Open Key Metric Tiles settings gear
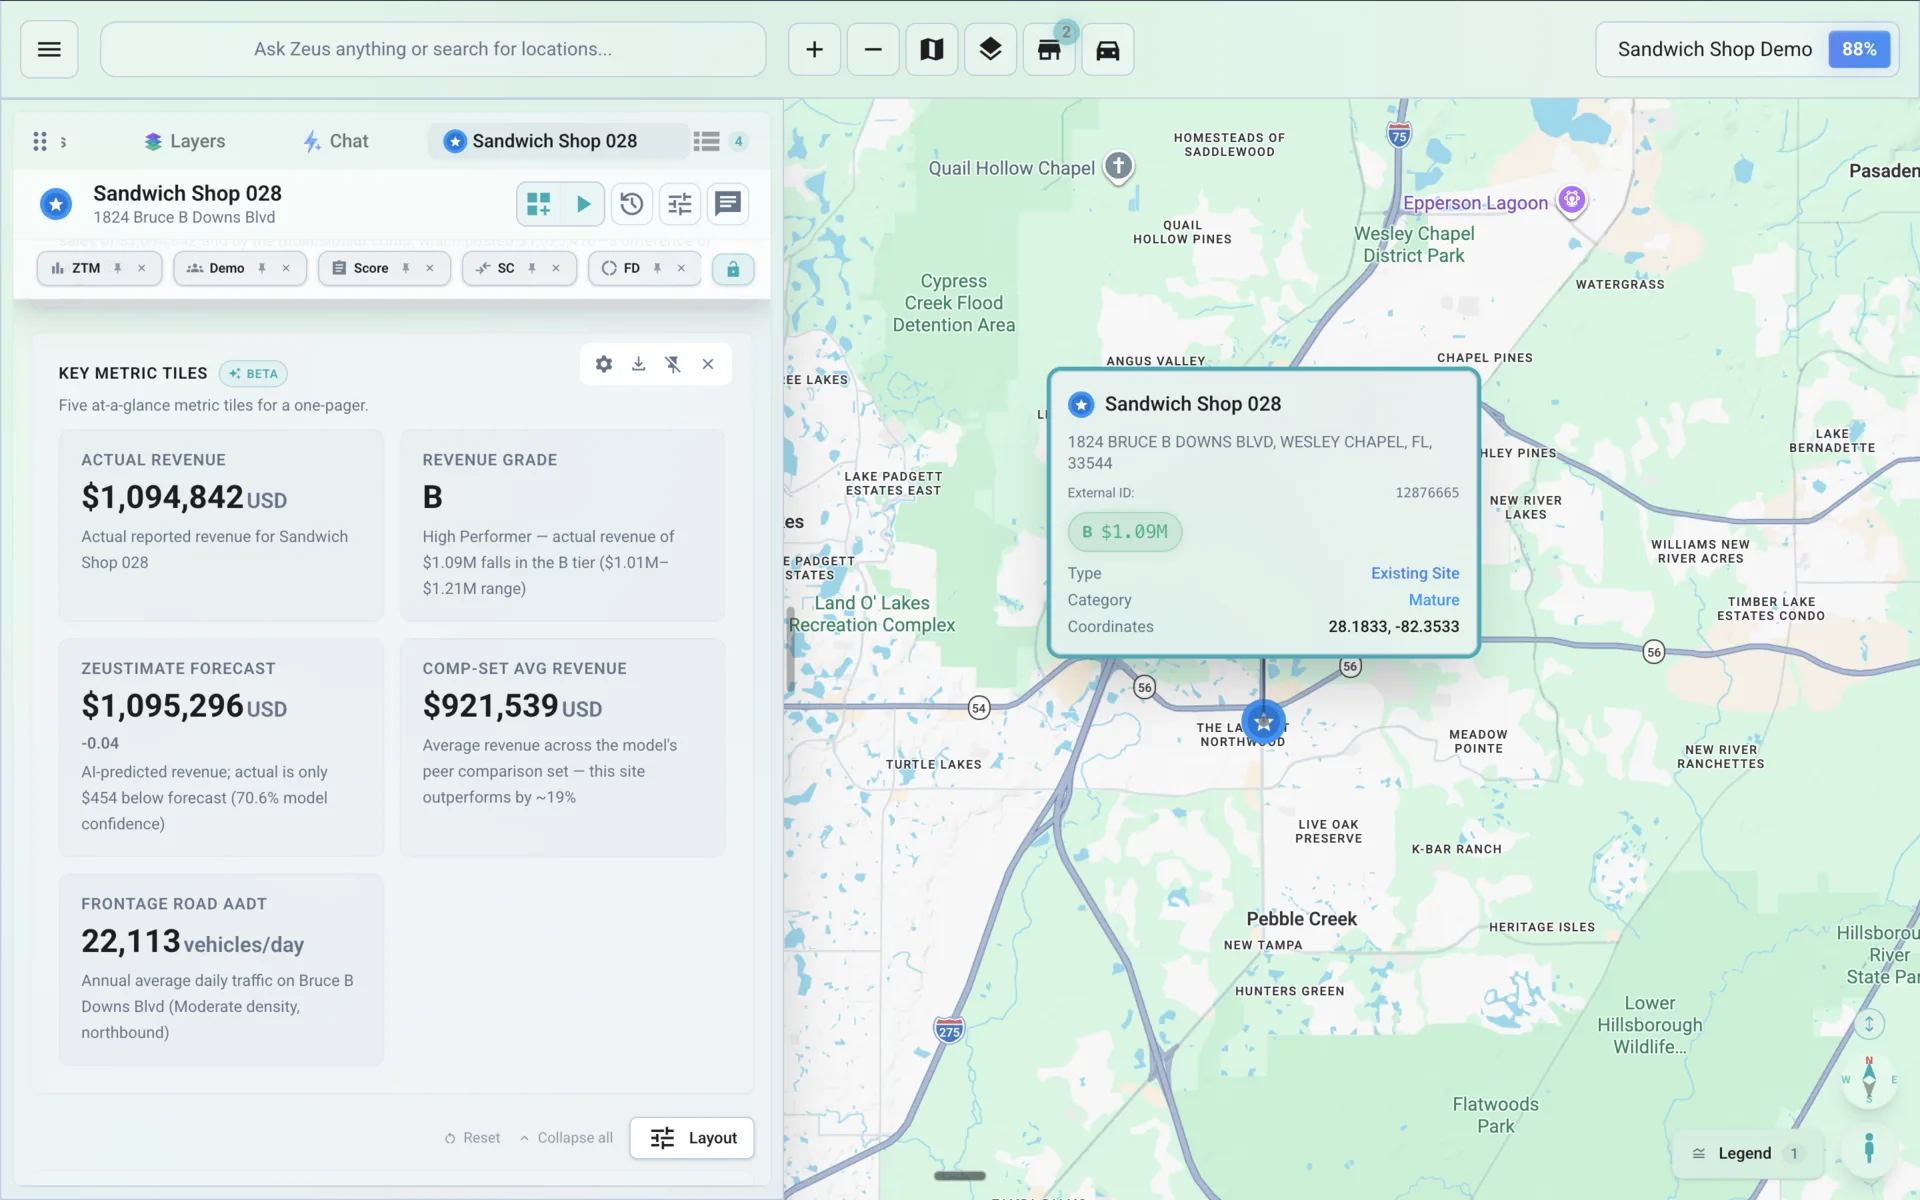 coord(604,364)
